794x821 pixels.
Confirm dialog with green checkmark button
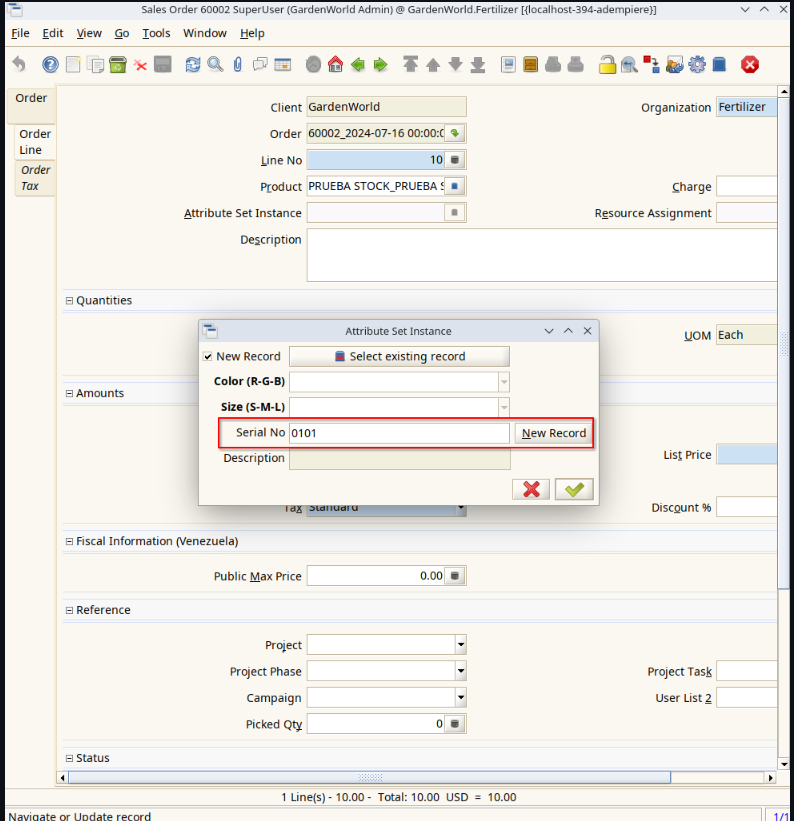(574, 489)
